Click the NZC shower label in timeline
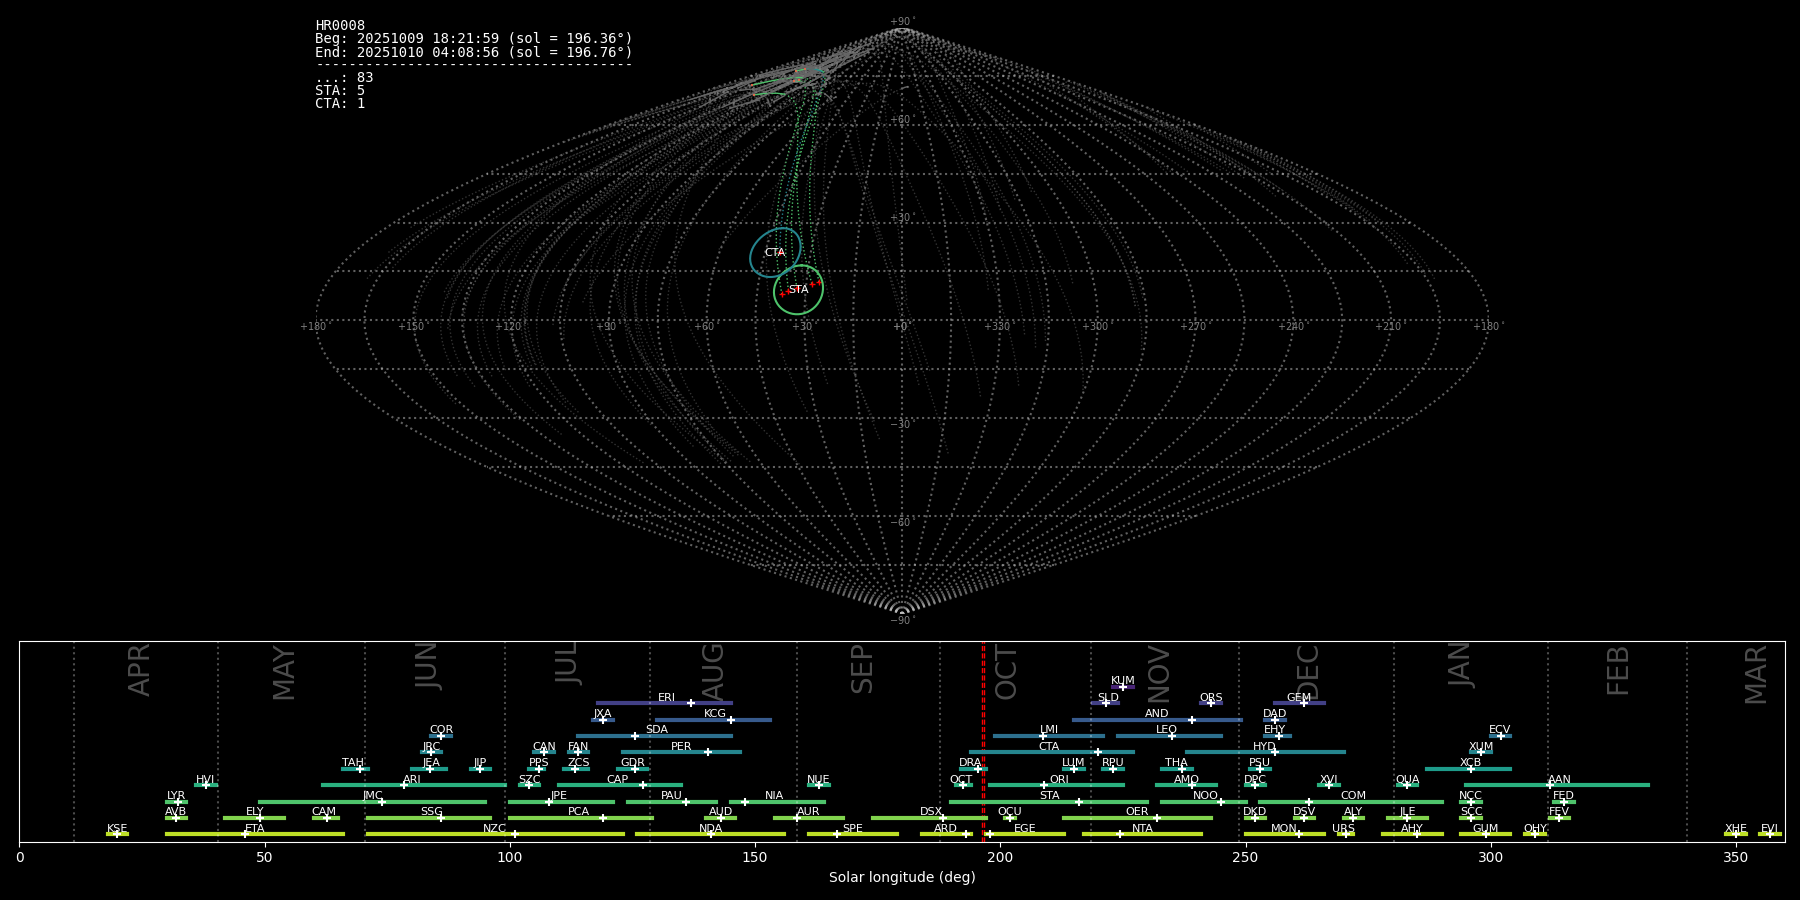Screen dimensions: 1800x900 pyautogui.click(x=494, y=829)
